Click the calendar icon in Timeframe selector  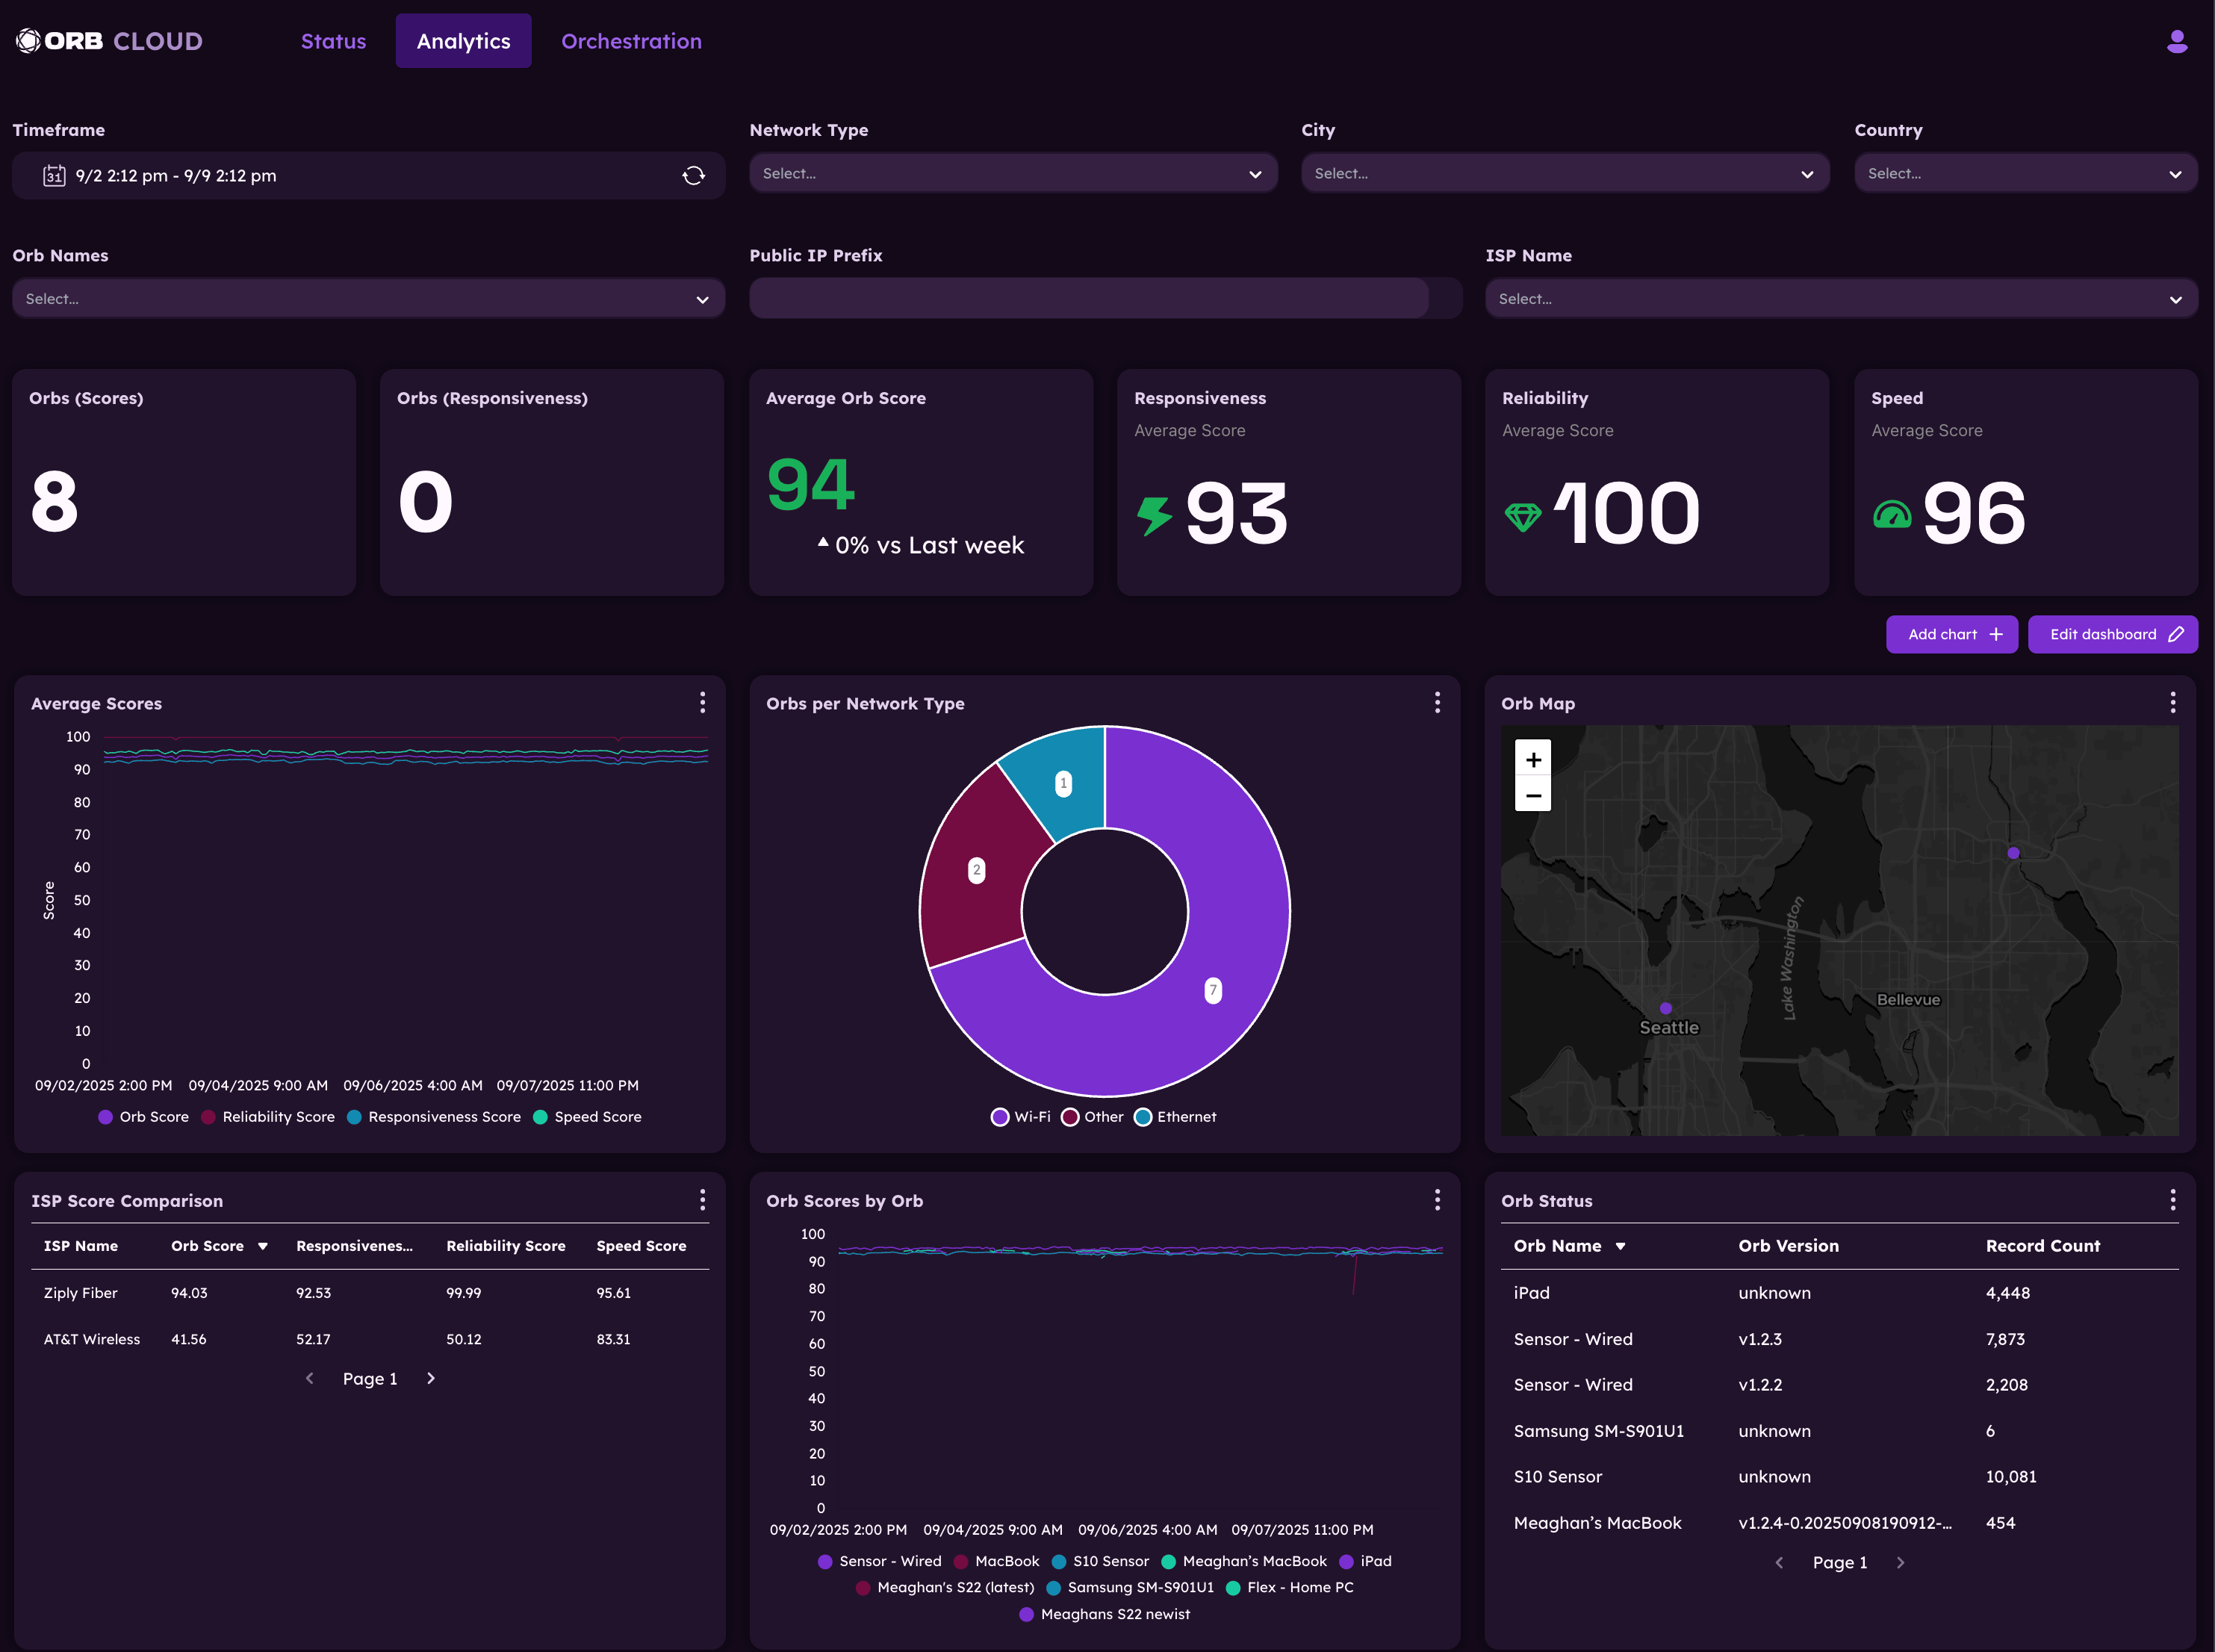(x=55, y=175)
